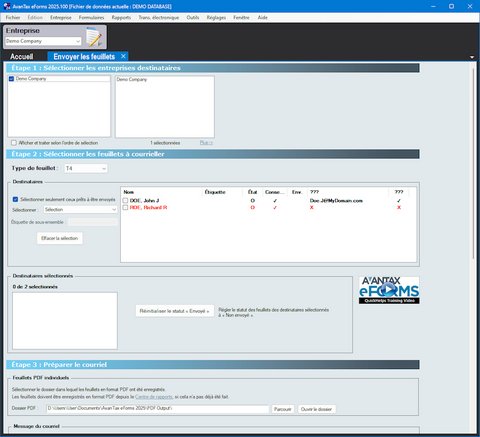This screenshot has width=480, height=437.
Task: Toggle Sélectionner seulement ceux prêts à être envoyés
Action: click(15, 199)
